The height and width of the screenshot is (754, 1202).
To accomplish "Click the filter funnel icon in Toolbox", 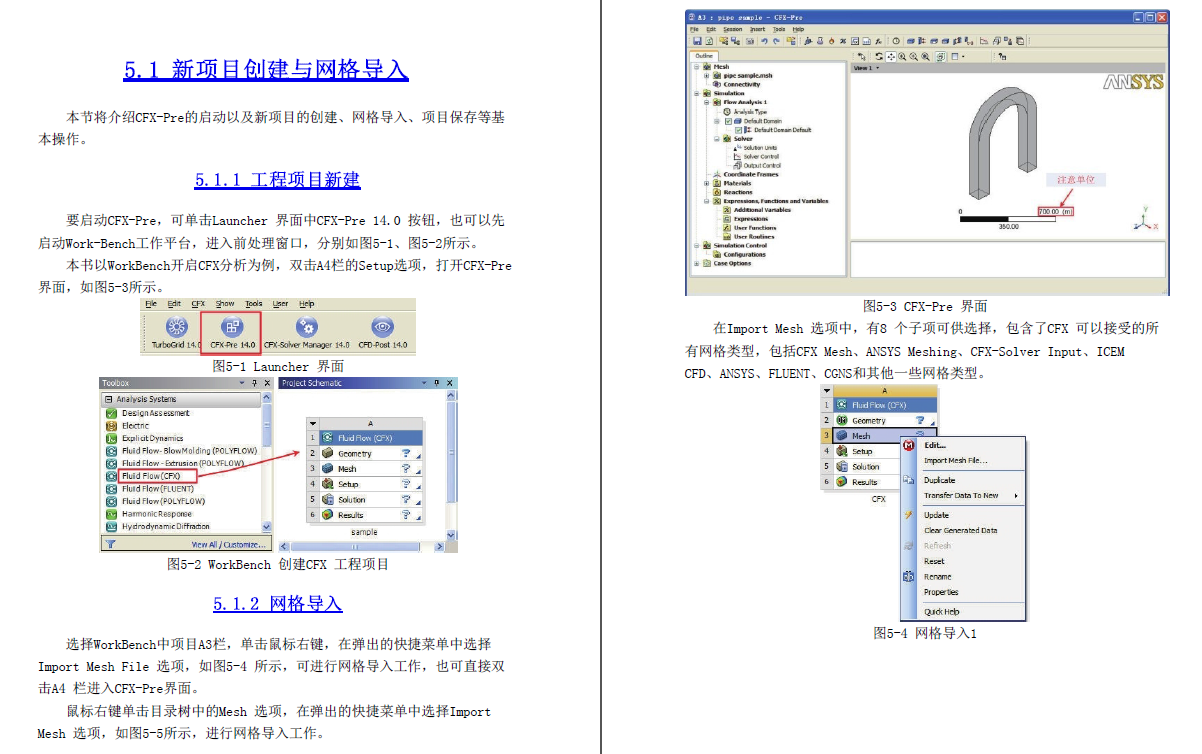I will pyautogui.click(x=110, y=544).
